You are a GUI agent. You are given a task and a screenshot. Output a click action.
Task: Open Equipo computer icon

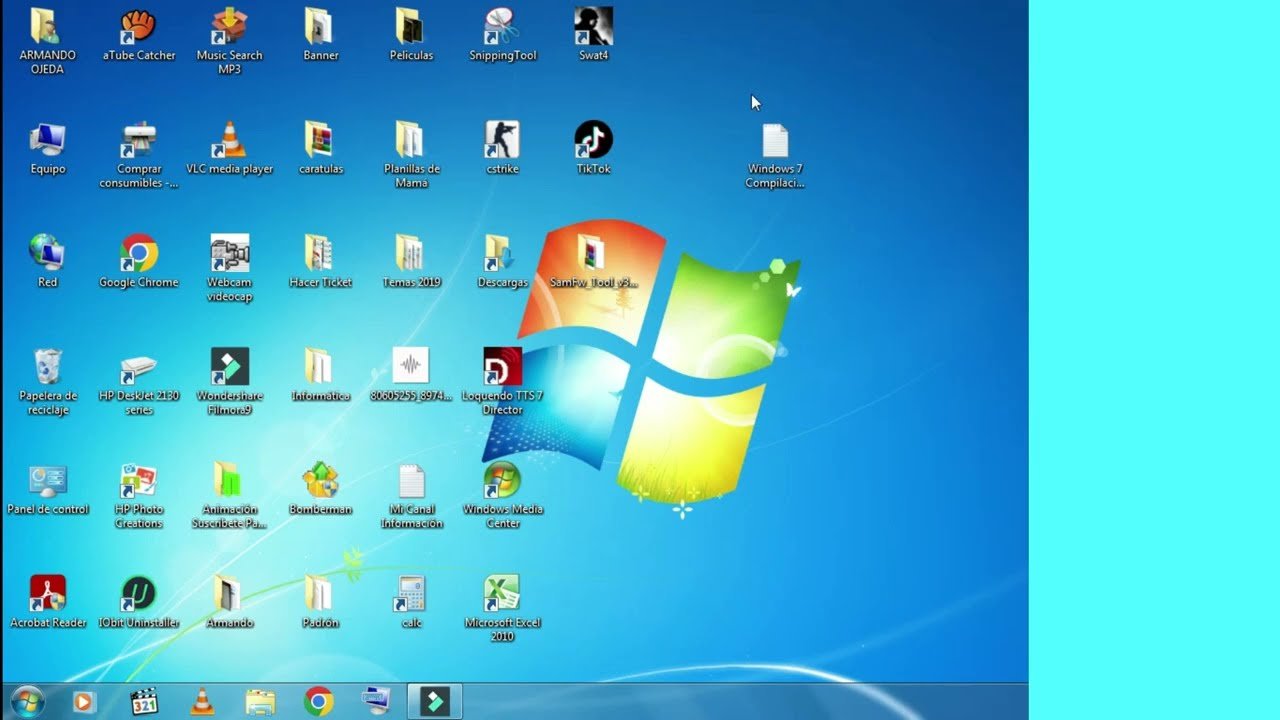(47, 148)
